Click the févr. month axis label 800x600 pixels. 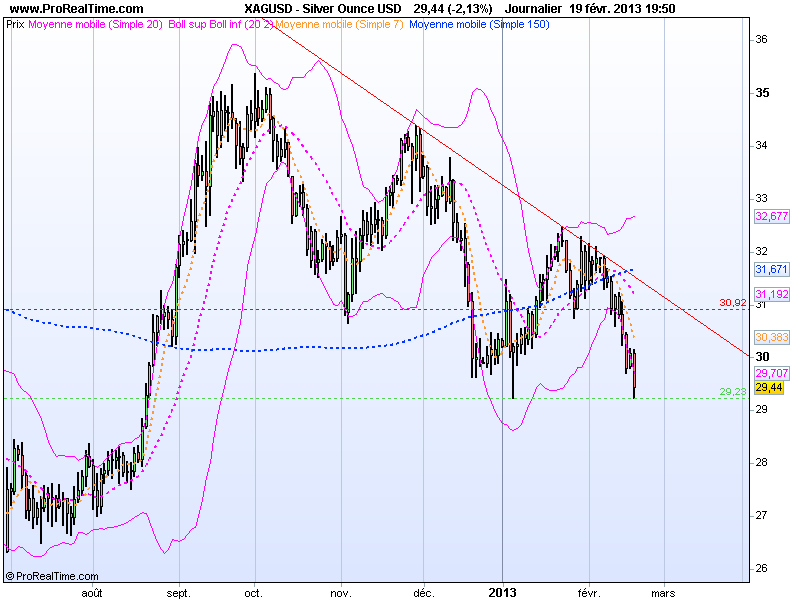tap(589, 593)
